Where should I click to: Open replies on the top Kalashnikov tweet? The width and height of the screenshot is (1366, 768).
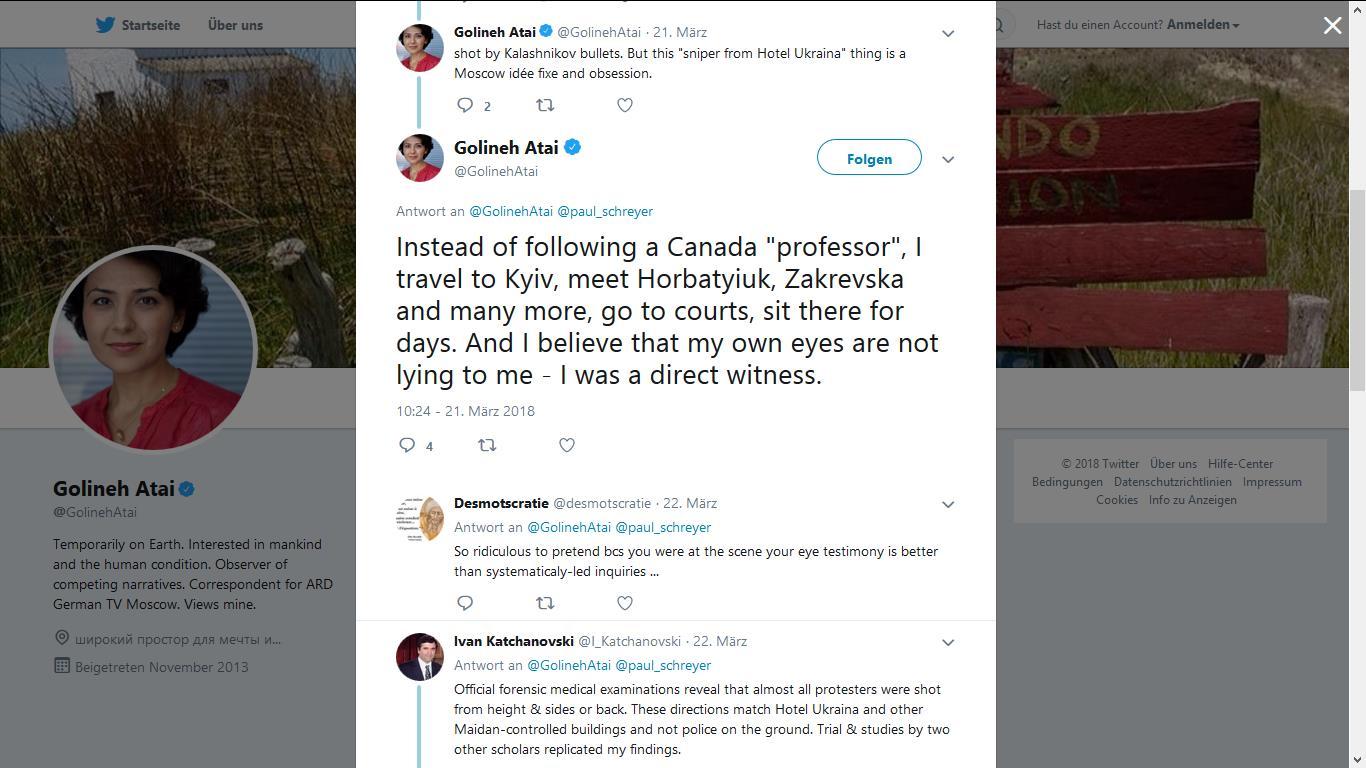click(465, 105)
